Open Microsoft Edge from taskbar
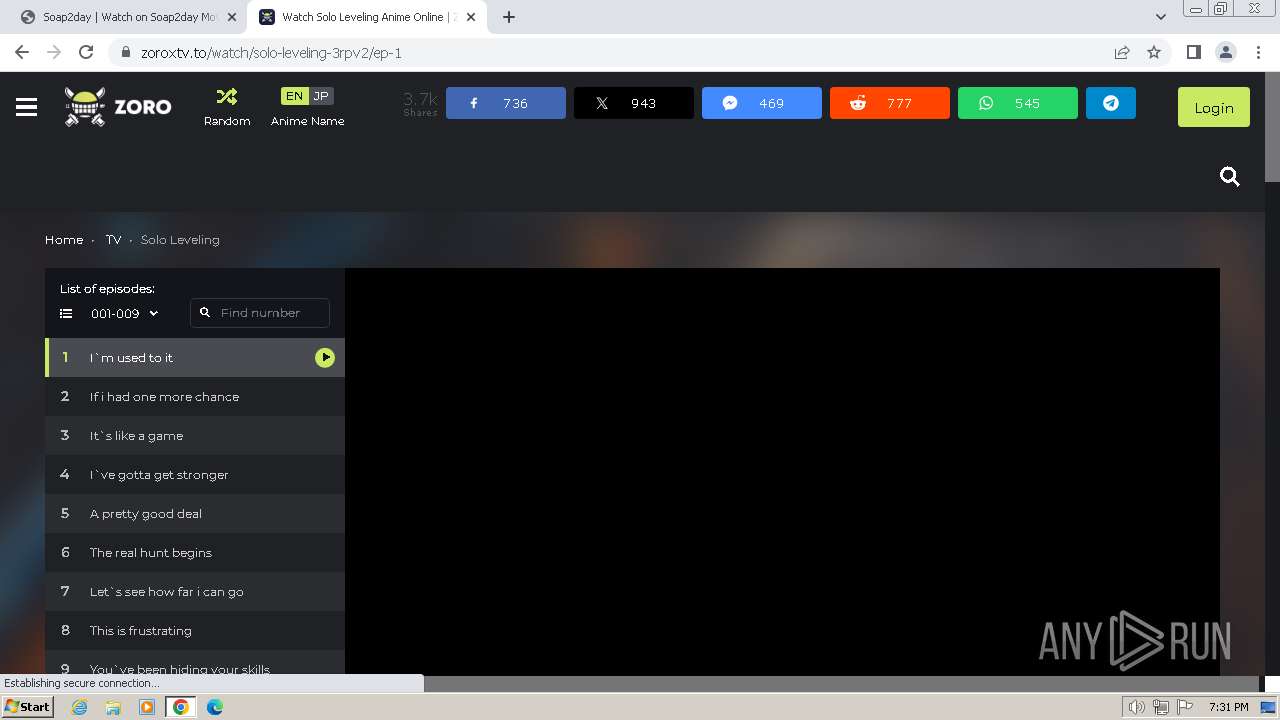 click(215, 707)
